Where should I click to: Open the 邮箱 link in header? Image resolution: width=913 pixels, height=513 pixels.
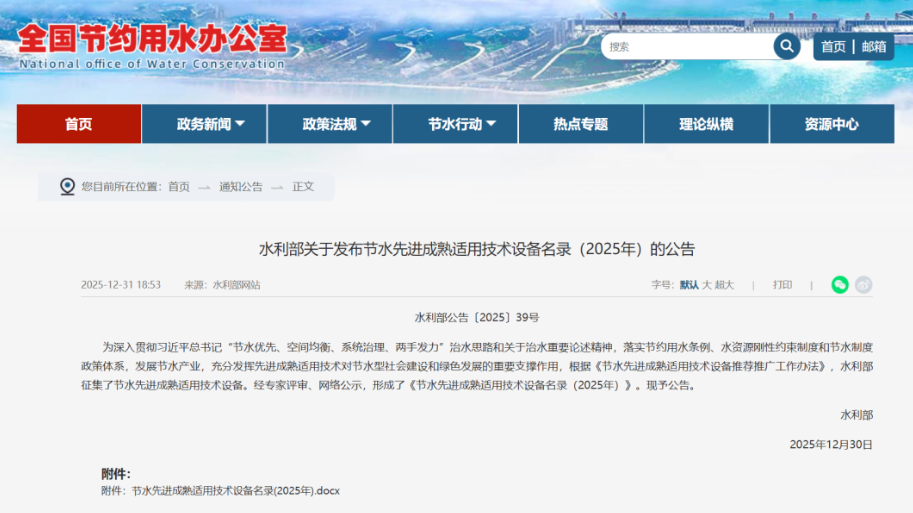[x=874, y=47]
